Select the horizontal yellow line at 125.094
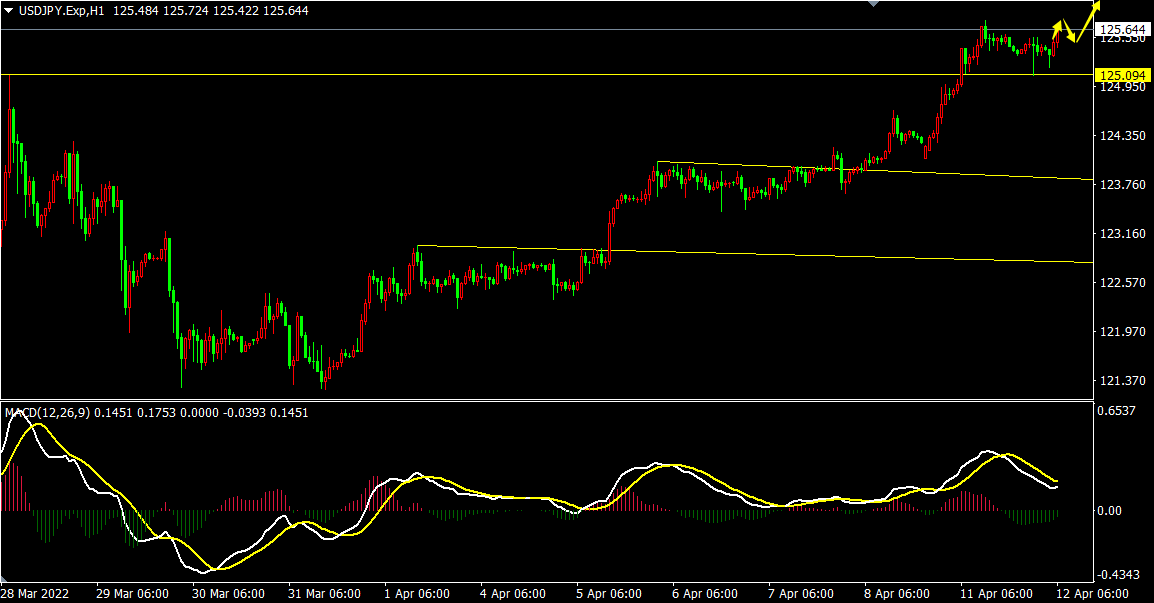This screenshot has width=1154, height=603. (x=500, y=75)
